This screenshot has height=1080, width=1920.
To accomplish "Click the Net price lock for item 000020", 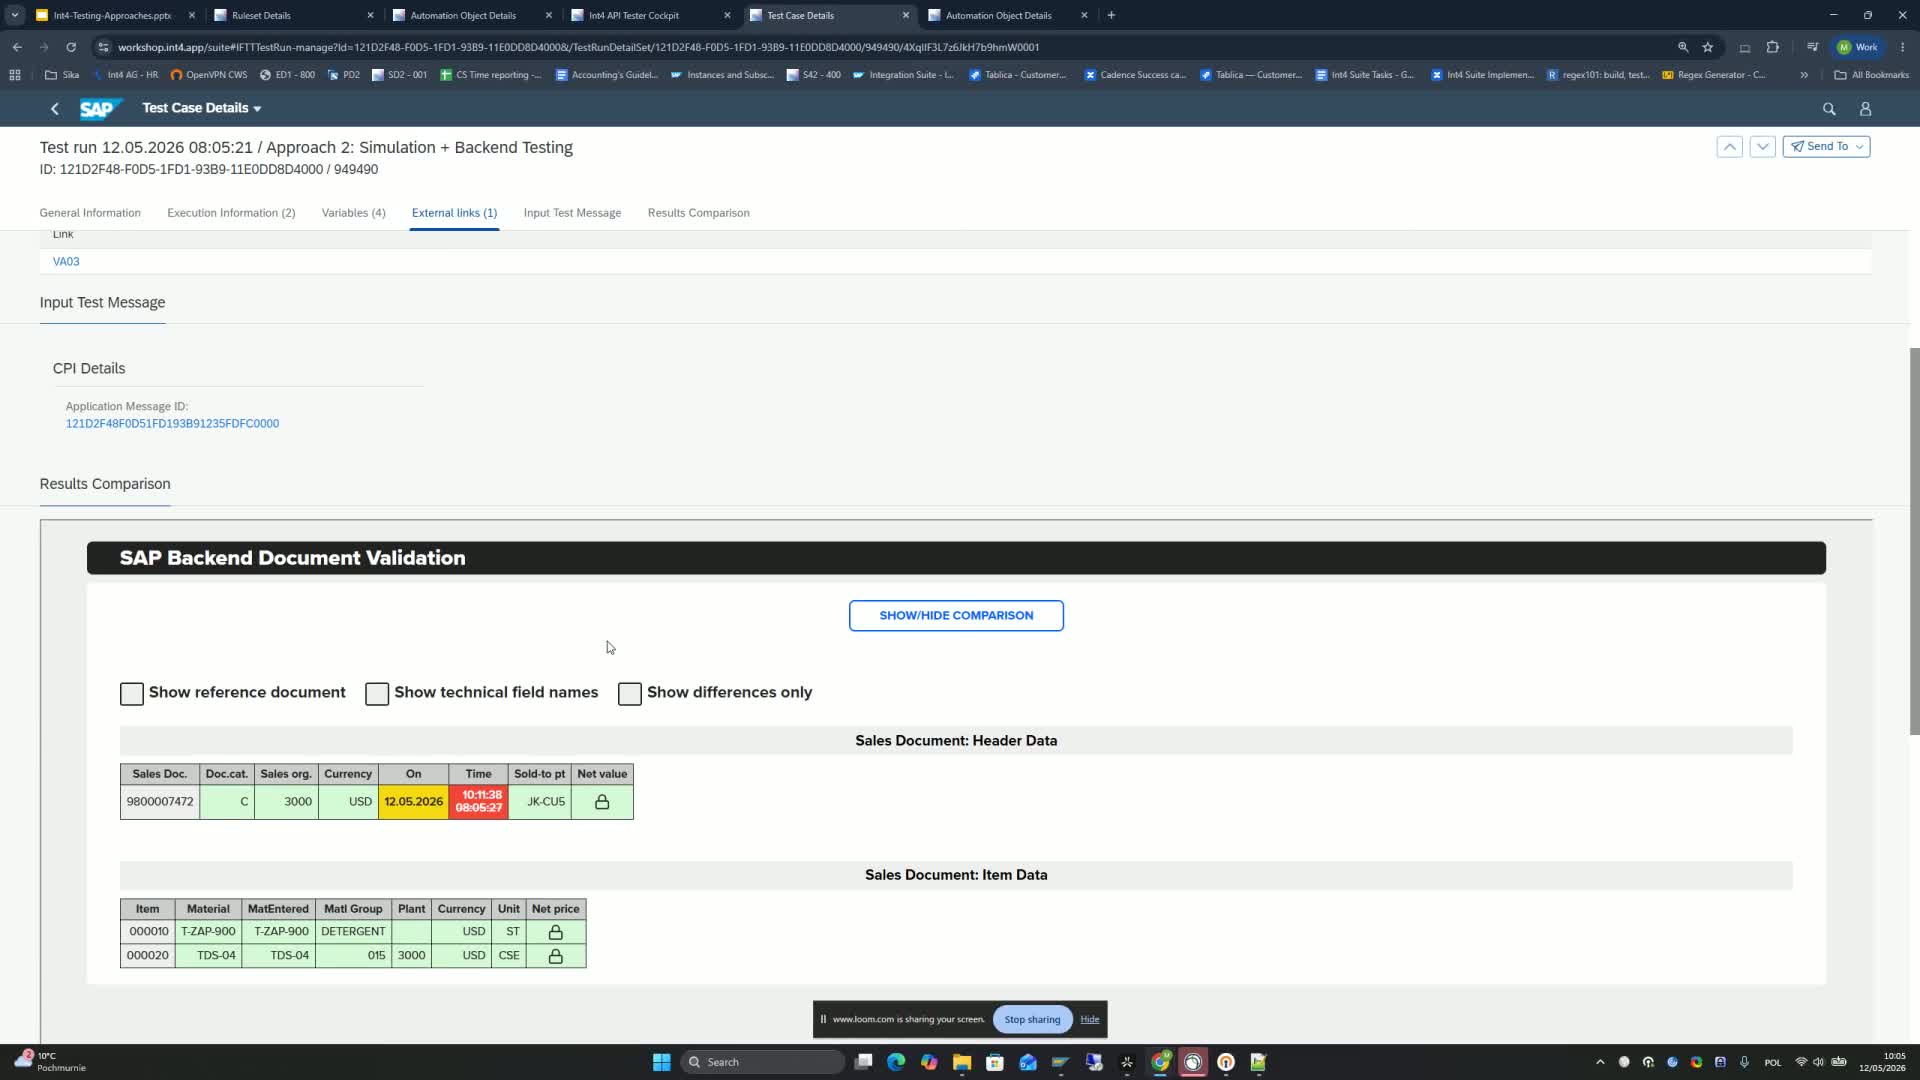I will click(x=555, y=956).
